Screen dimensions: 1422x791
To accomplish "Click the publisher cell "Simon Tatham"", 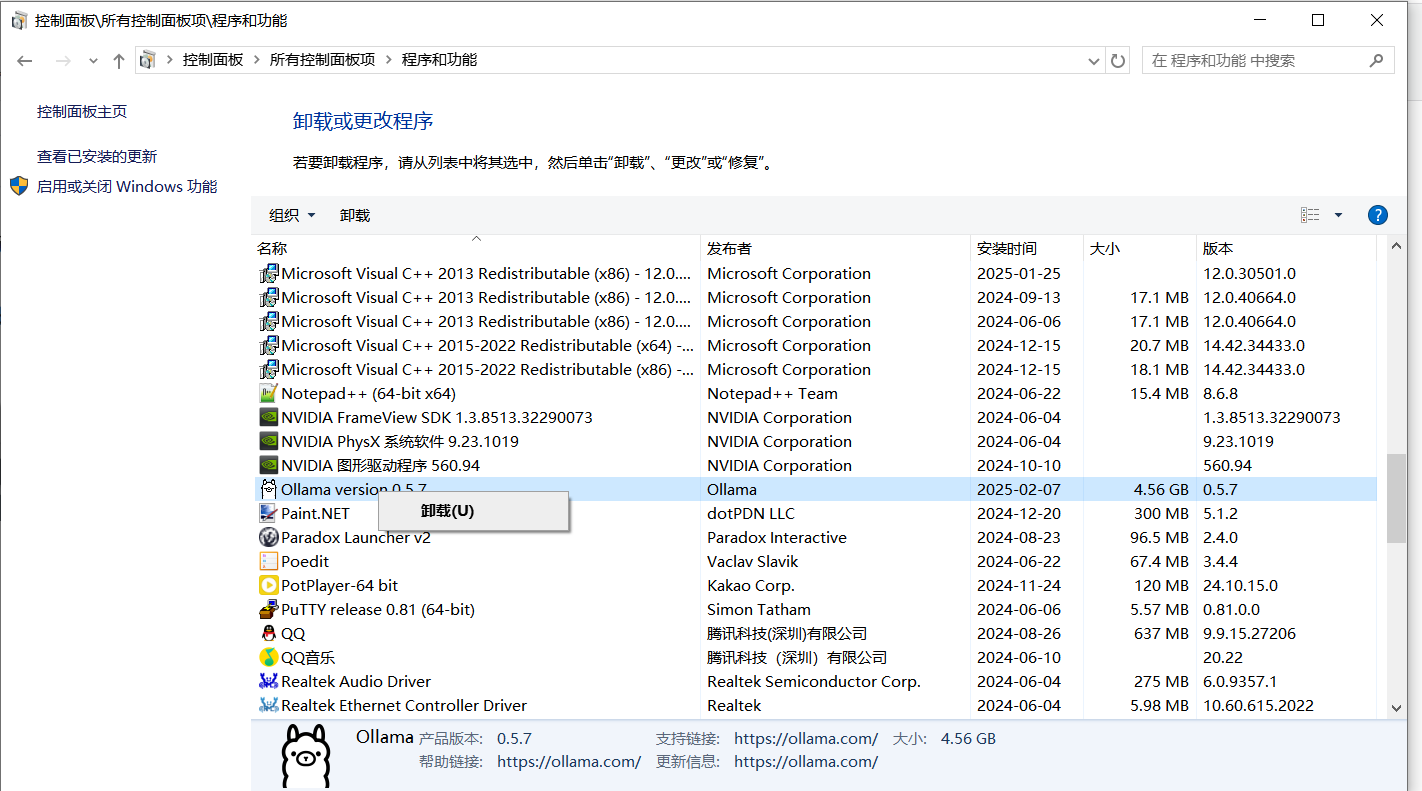I will point(759,610).
